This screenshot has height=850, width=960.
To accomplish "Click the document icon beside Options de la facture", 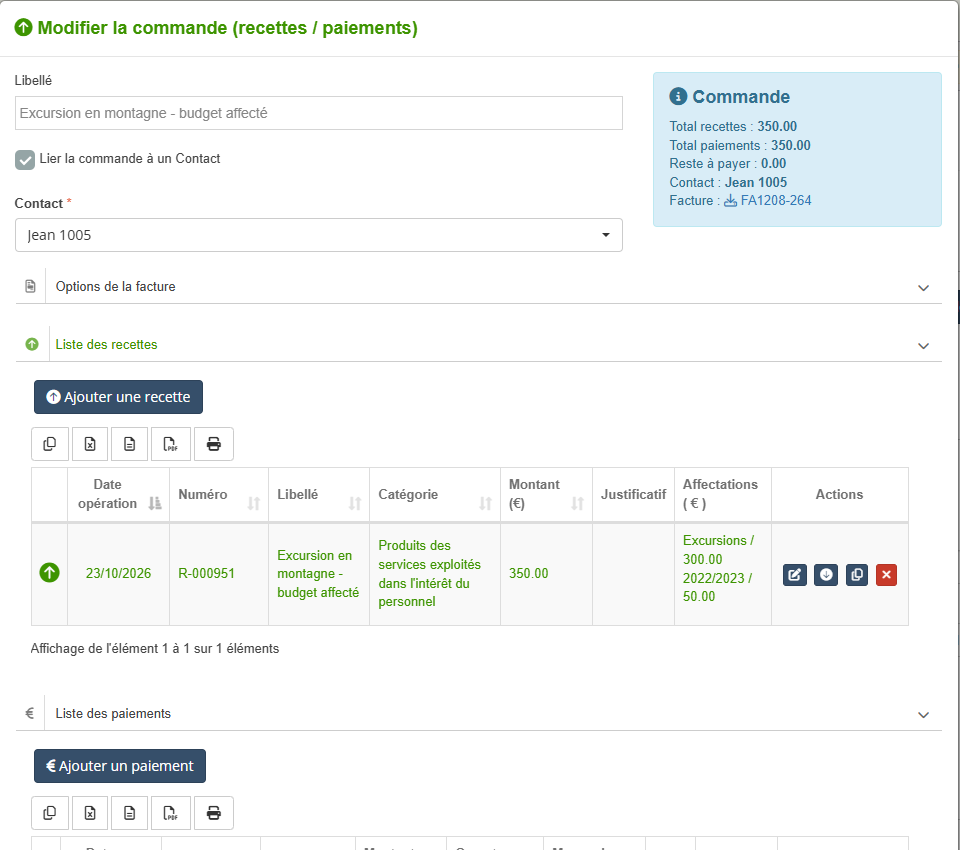I will coord(30,286).
